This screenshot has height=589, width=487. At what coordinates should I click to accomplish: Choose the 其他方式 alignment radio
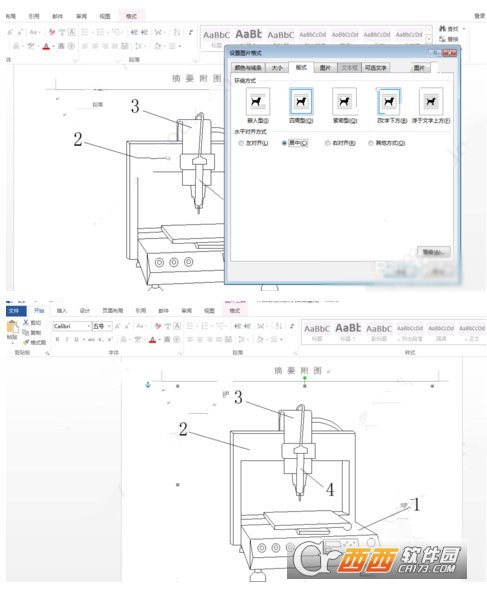click(371, 143)
